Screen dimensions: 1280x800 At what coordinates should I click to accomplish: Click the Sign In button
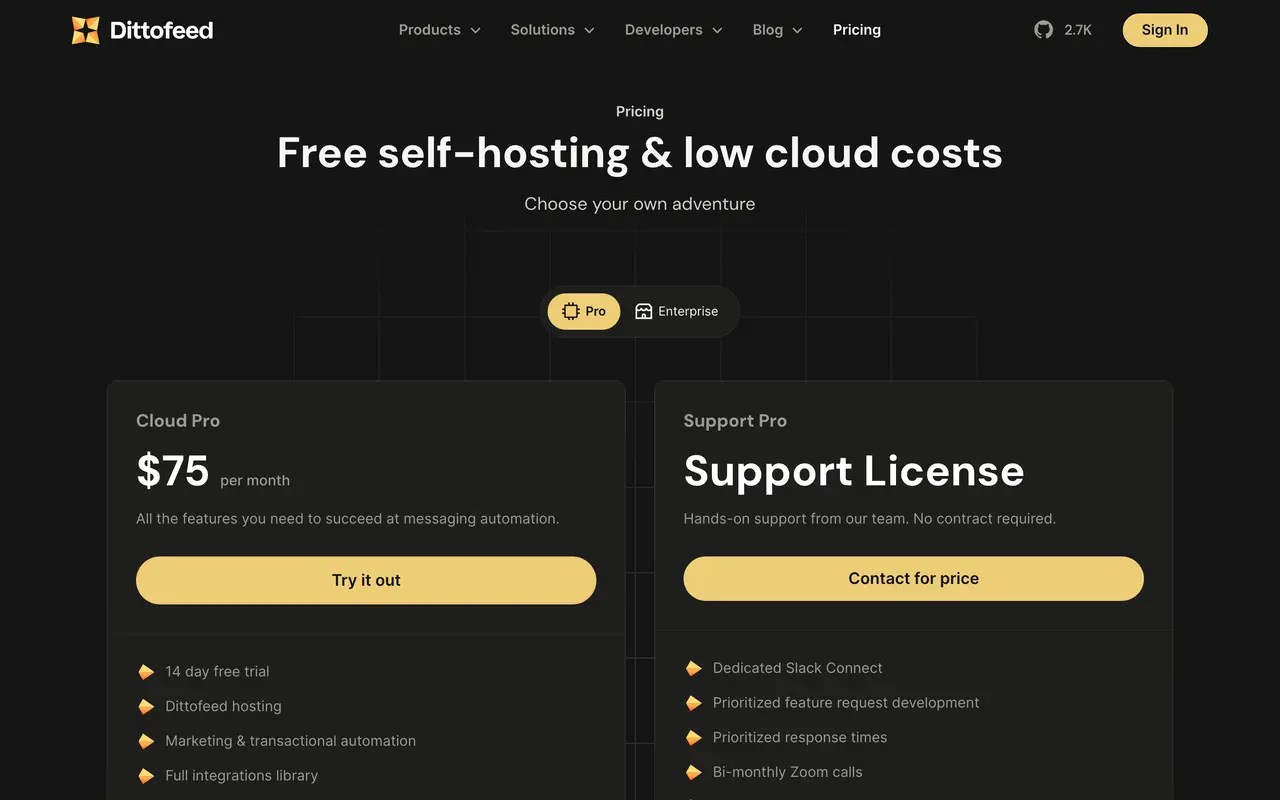(x=1165, y=30)
